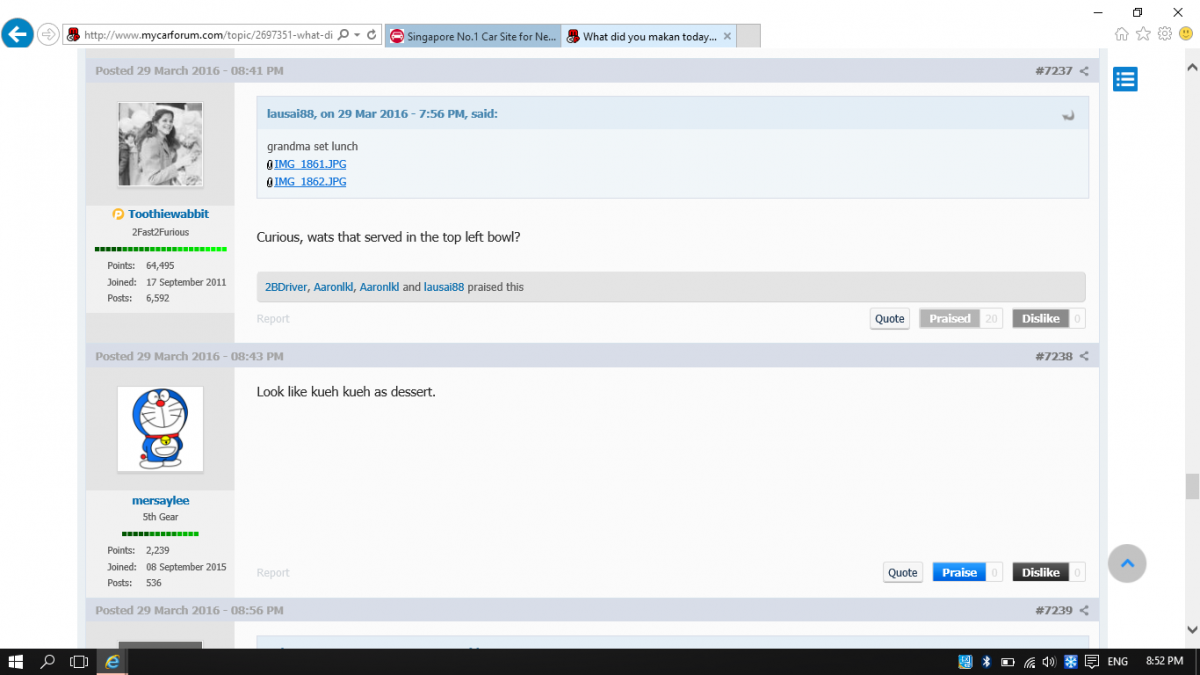The image size is (1200, 675).
Task: Open Toothiewabbit's profile avatar photo
Action: [160, 145]
